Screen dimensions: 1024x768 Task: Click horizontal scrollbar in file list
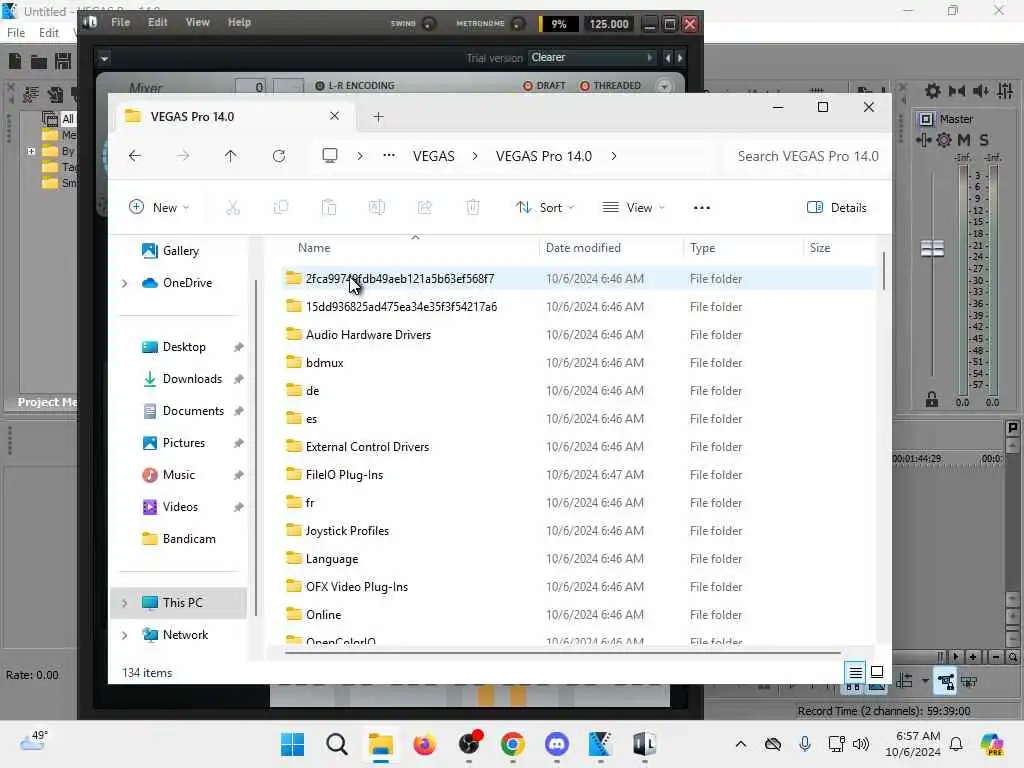[563, 652]
